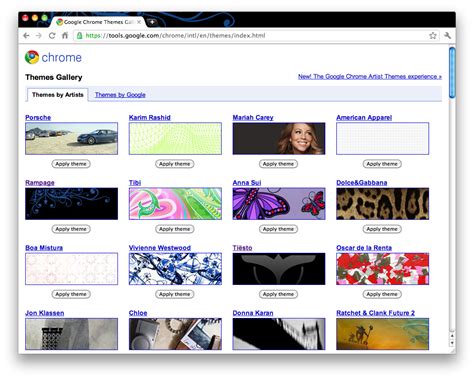
Task: Click the Porsche car thumbnail
Action: [71, 138]
